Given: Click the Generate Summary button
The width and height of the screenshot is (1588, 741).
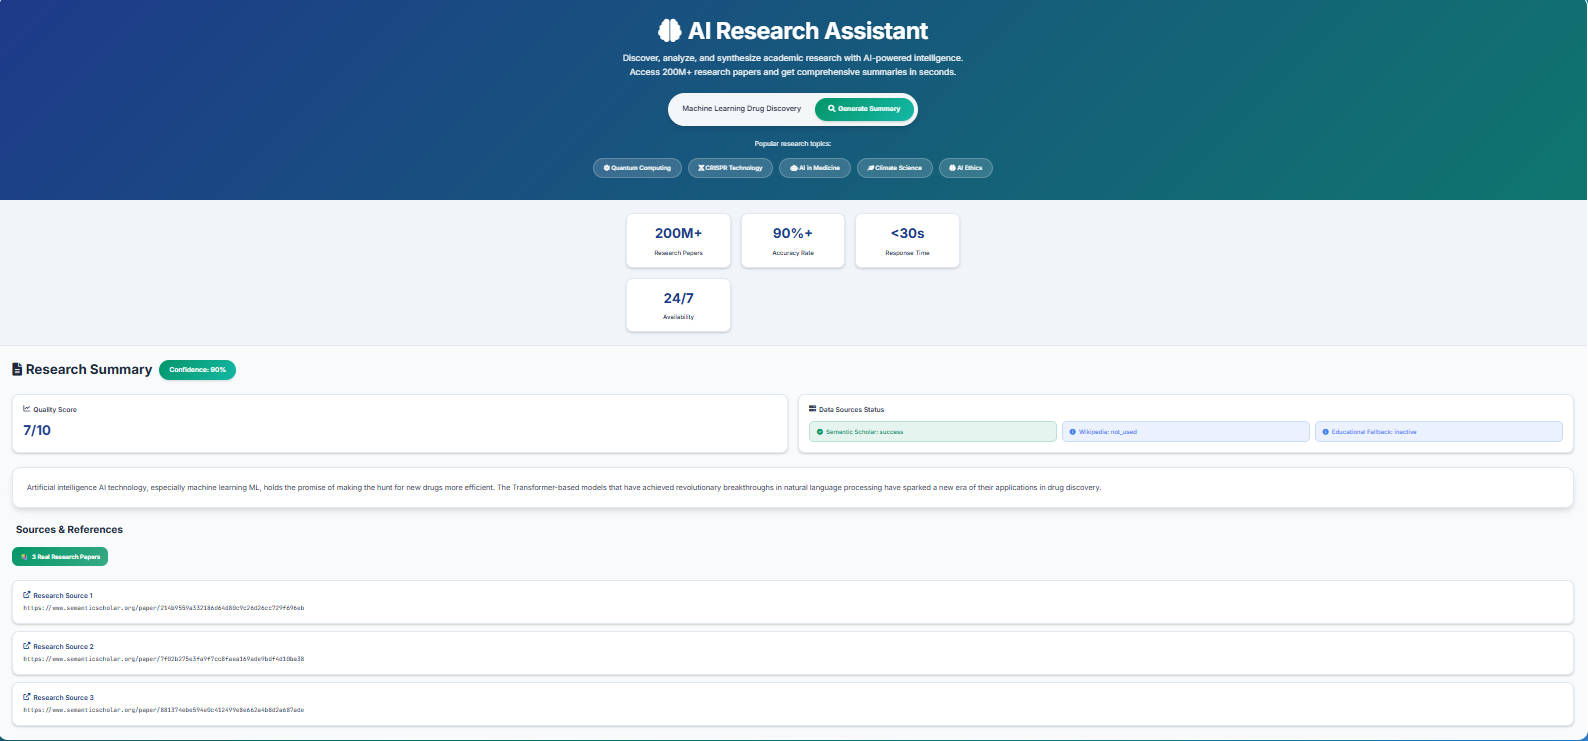Looking at the screenshot, I should (x=864, y=109).
